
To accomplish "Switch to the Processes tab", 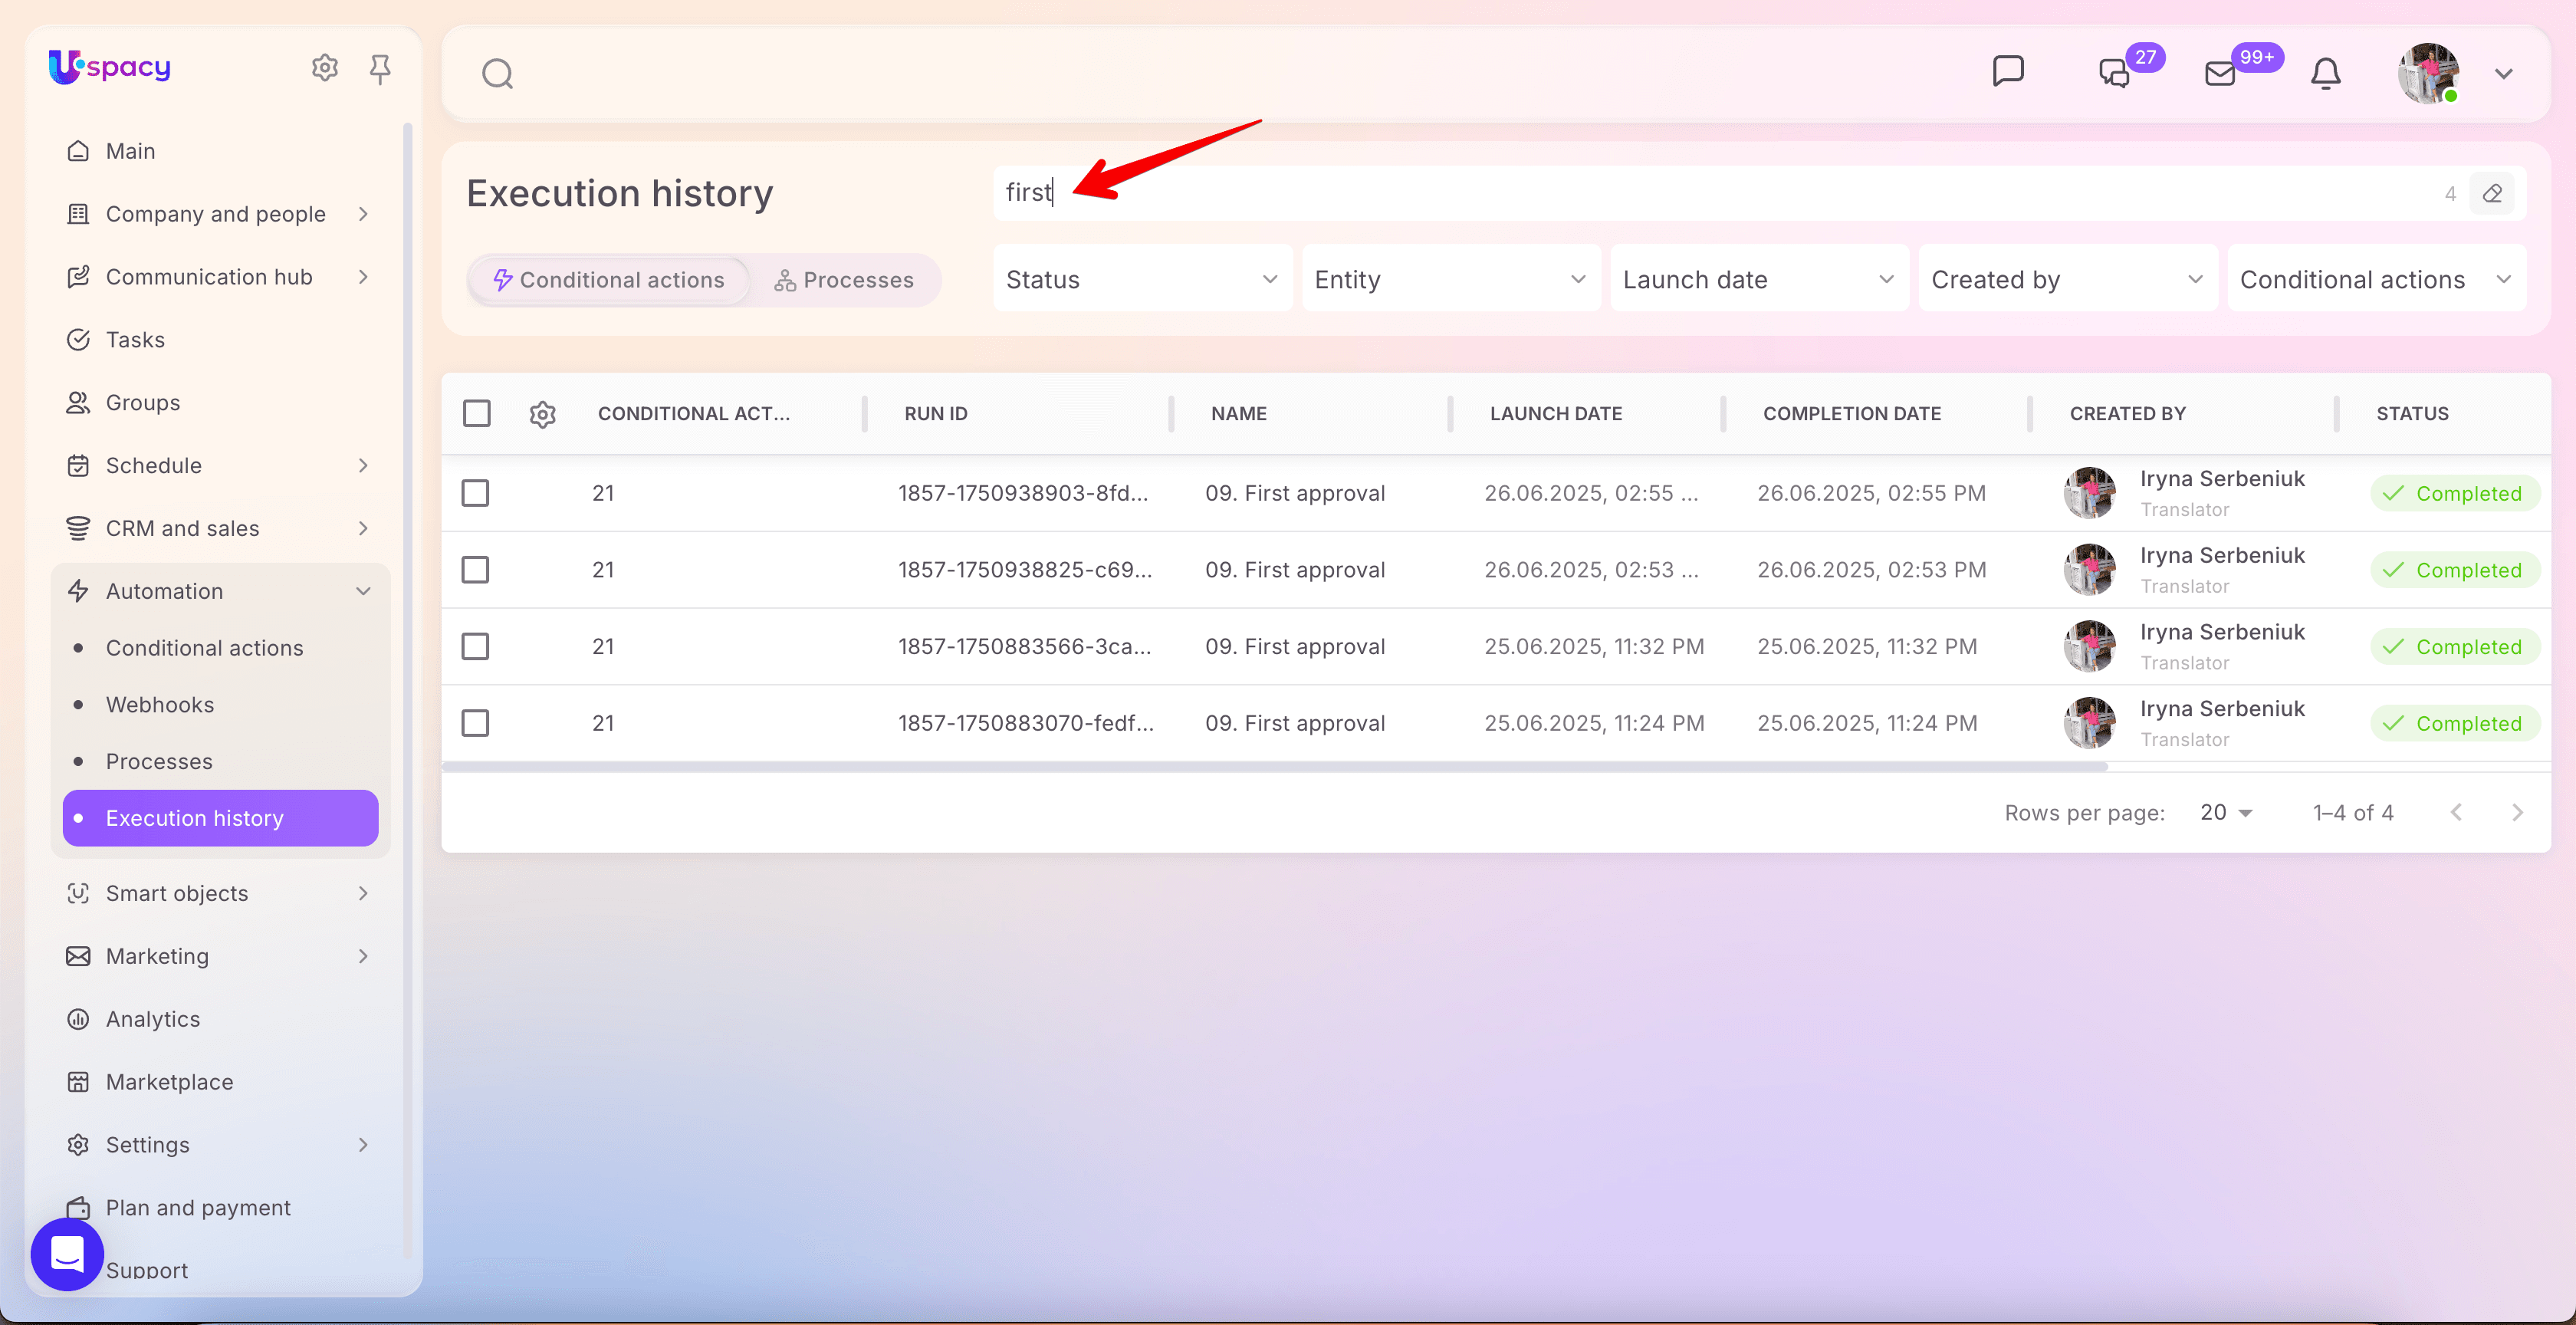I will [844, 280].
